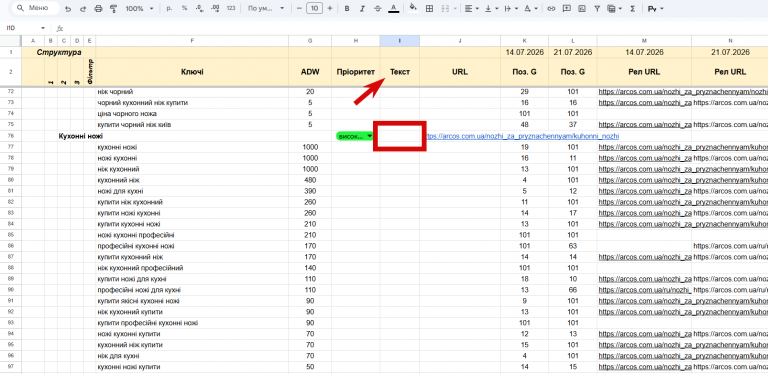Redo the last undone action
The image size is (768, 374).
[82, 8]
